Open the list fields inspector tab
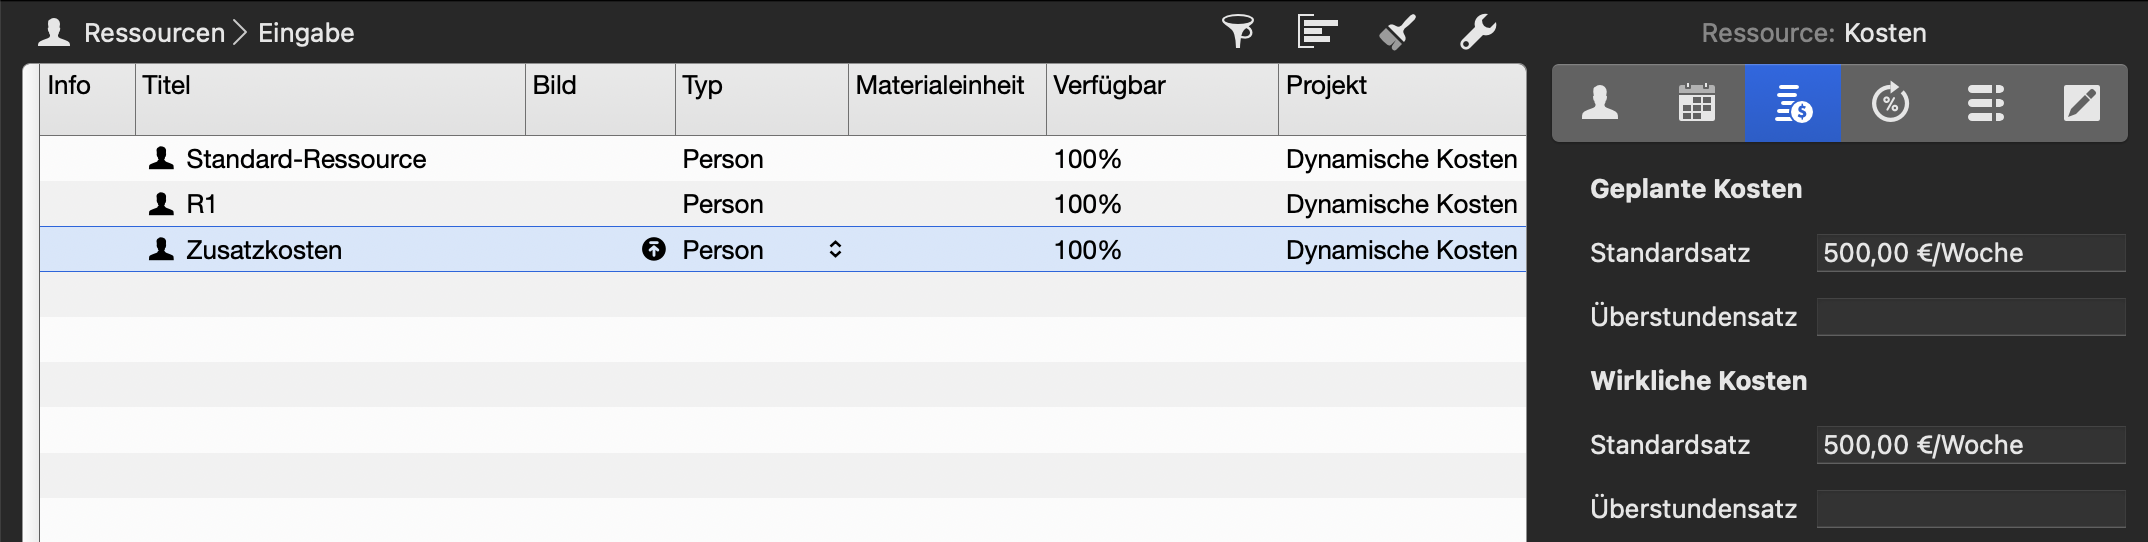2148x542 pixels. tap(1986, 103)
